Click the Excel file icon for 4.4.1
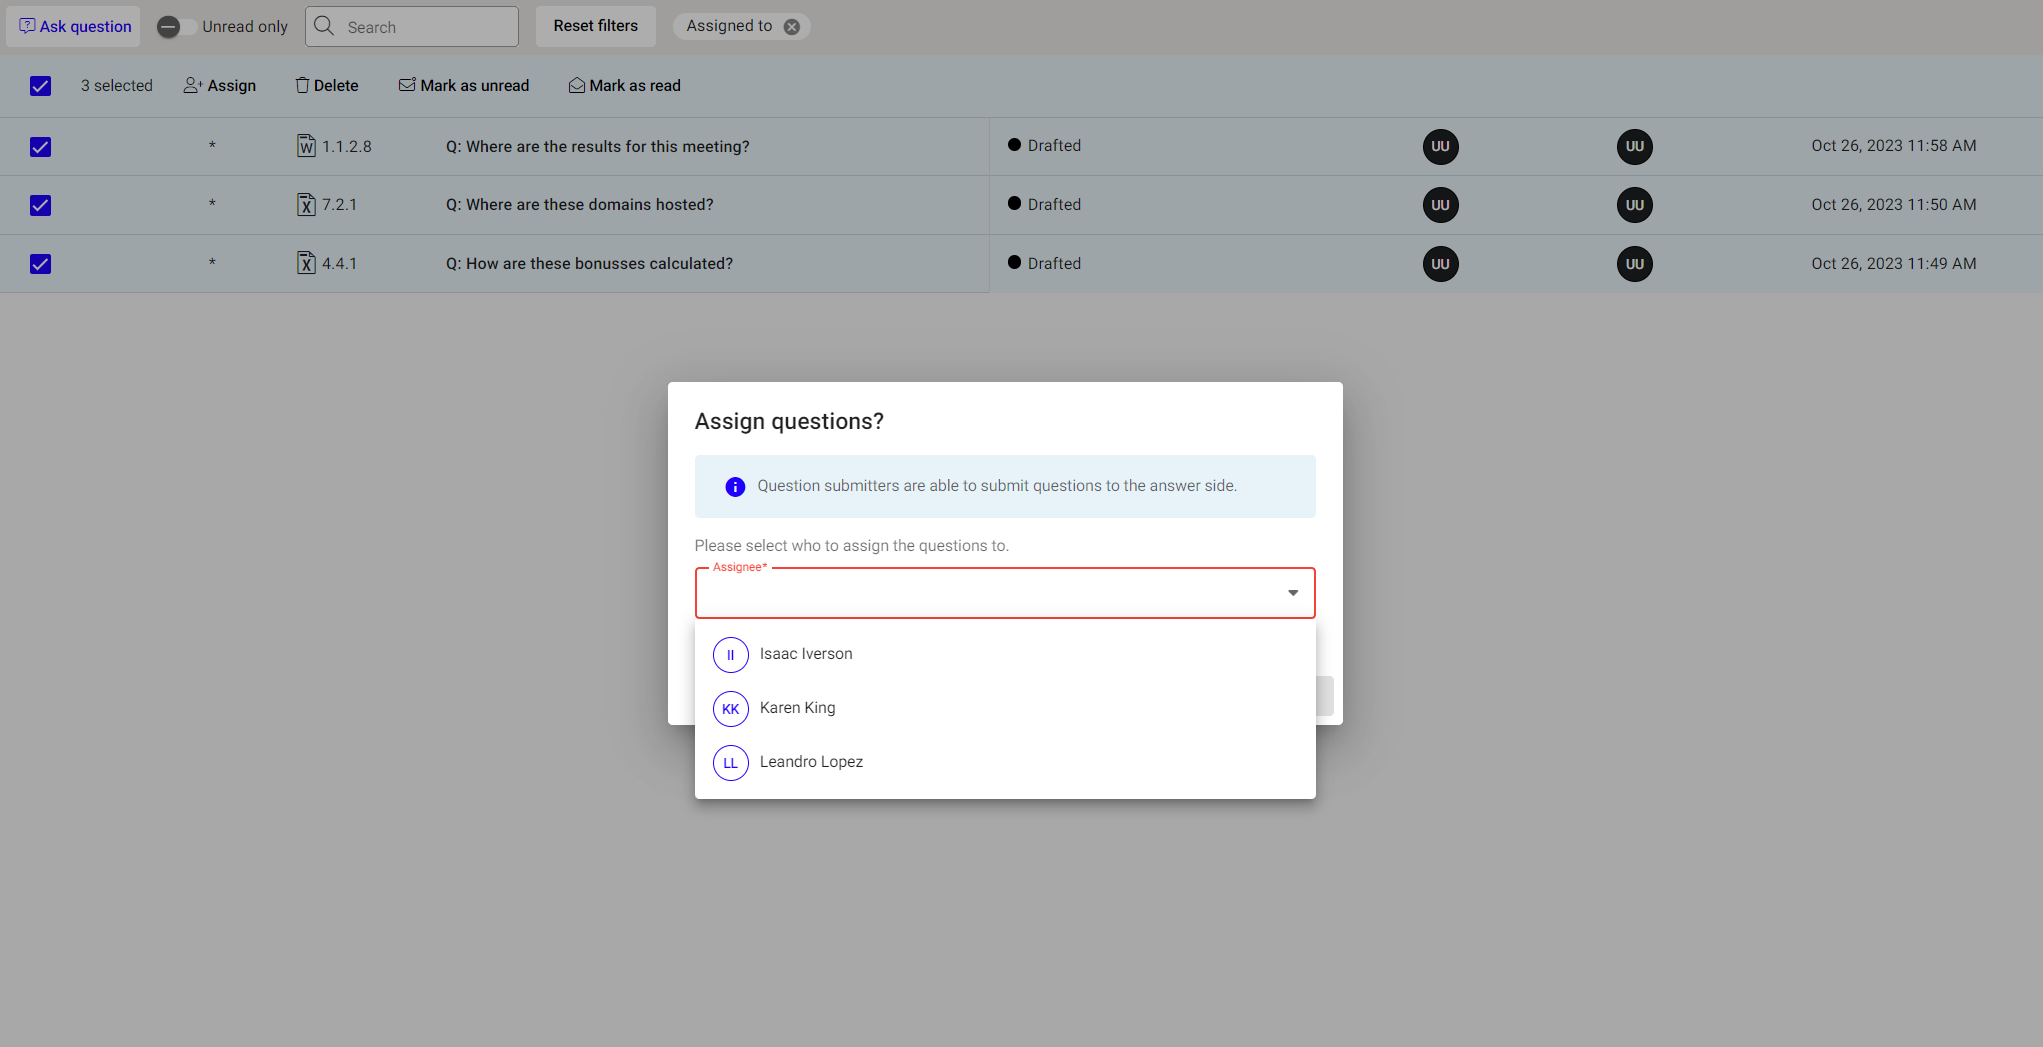Viewport: 2043px width, 1047px height. (306, 263)
